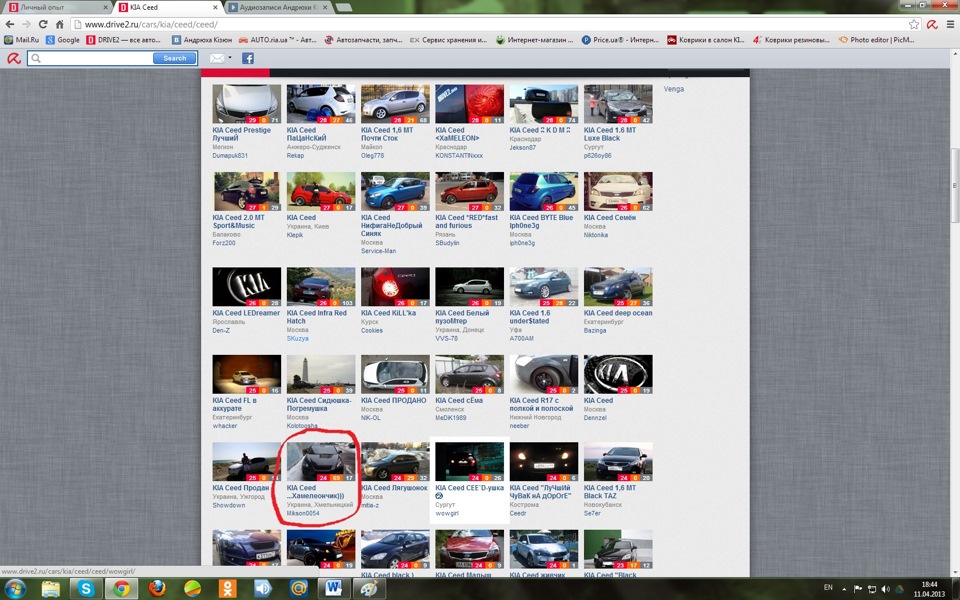Click the volume speaker tray icon
Screen dimensions: 960x600
tap(885, 589)
